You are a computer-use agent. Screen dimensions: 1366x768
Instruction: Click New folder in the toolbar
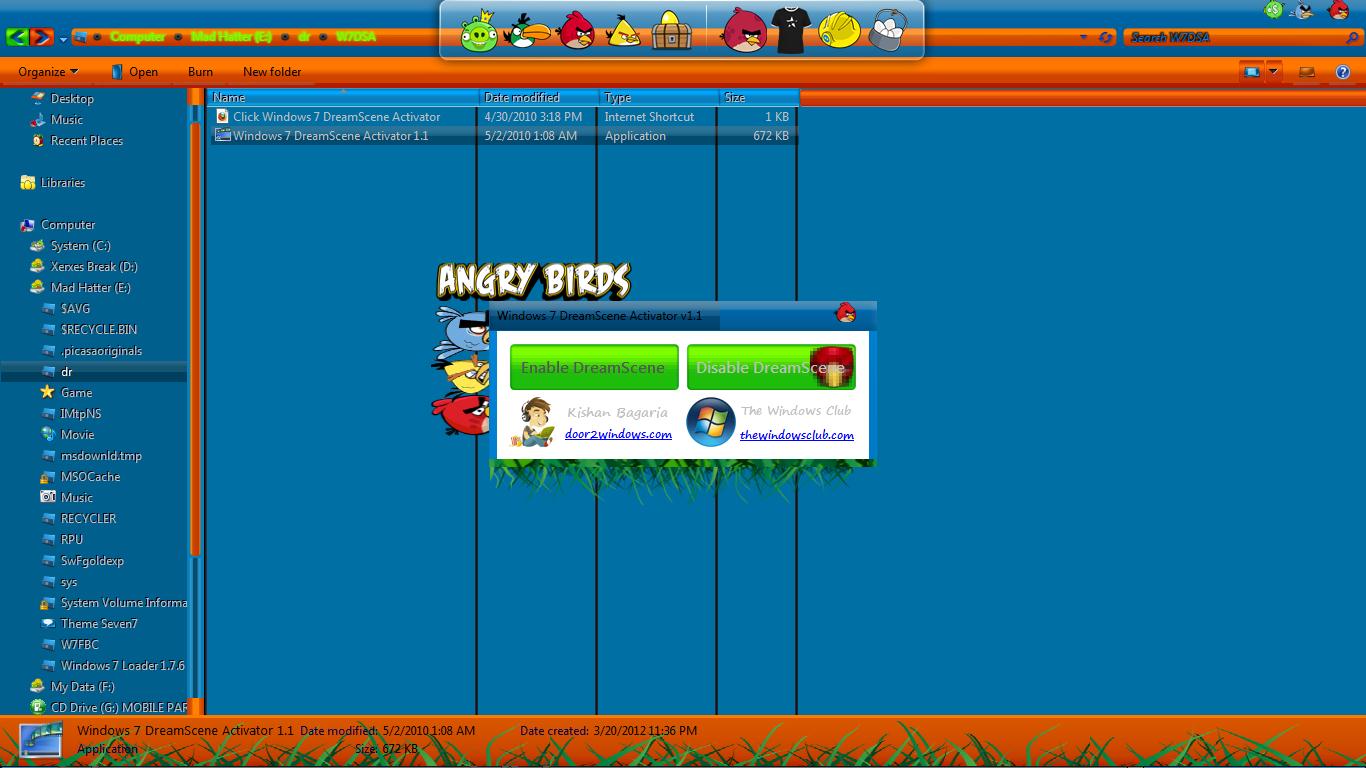[272, 72]
